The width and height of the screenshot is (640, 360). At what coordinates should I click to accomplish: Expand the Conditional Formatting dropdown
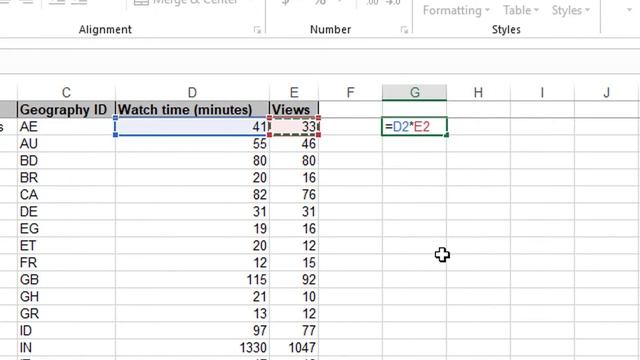pos(456,10)
